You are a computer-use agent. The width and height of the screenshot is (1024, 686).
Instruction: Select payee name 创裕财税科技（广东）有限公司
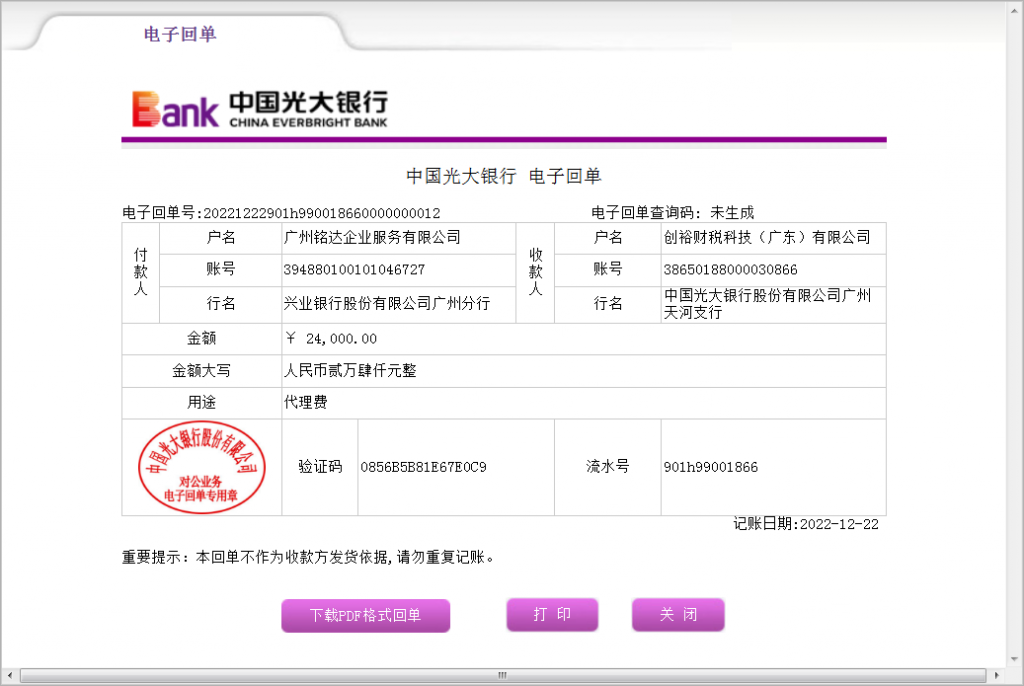(x=767, y=237)
